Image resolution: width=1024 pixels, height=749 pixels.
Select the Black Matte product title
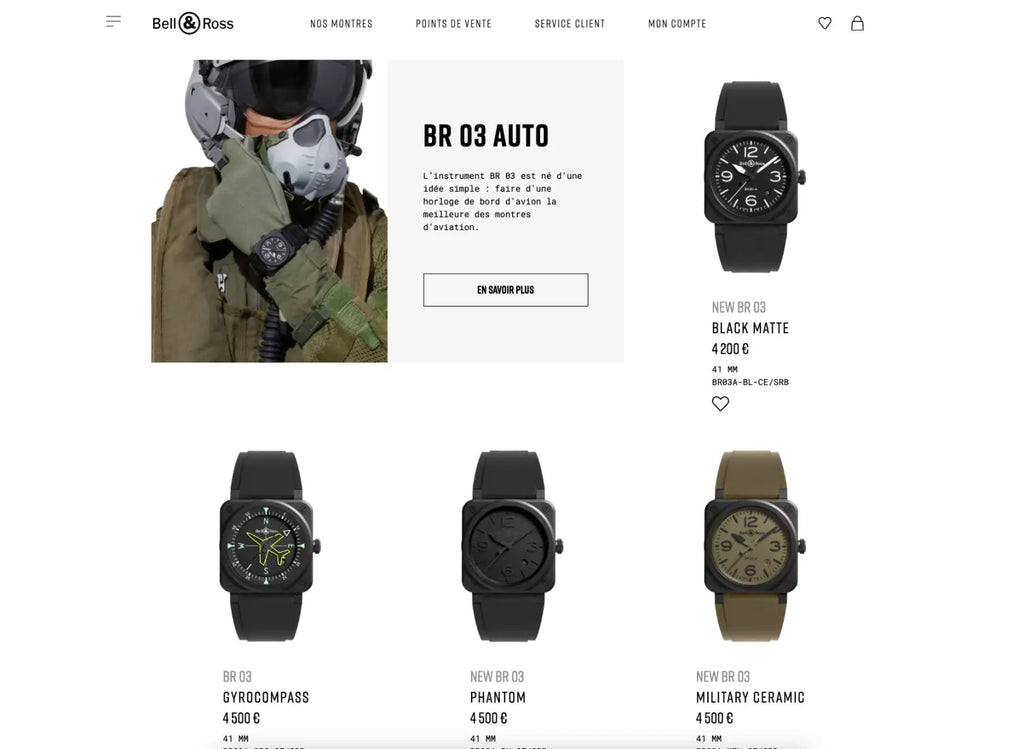click(x=750, y=328)
